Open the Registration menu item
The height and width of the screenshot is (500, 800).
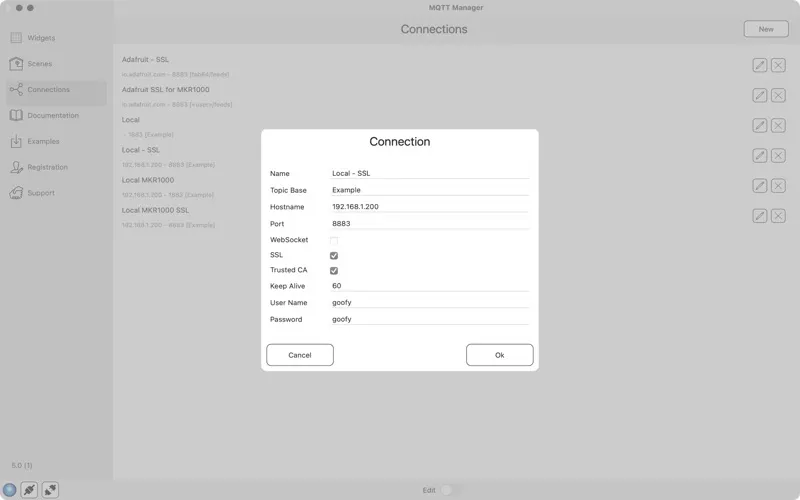(x=47, y=168)
